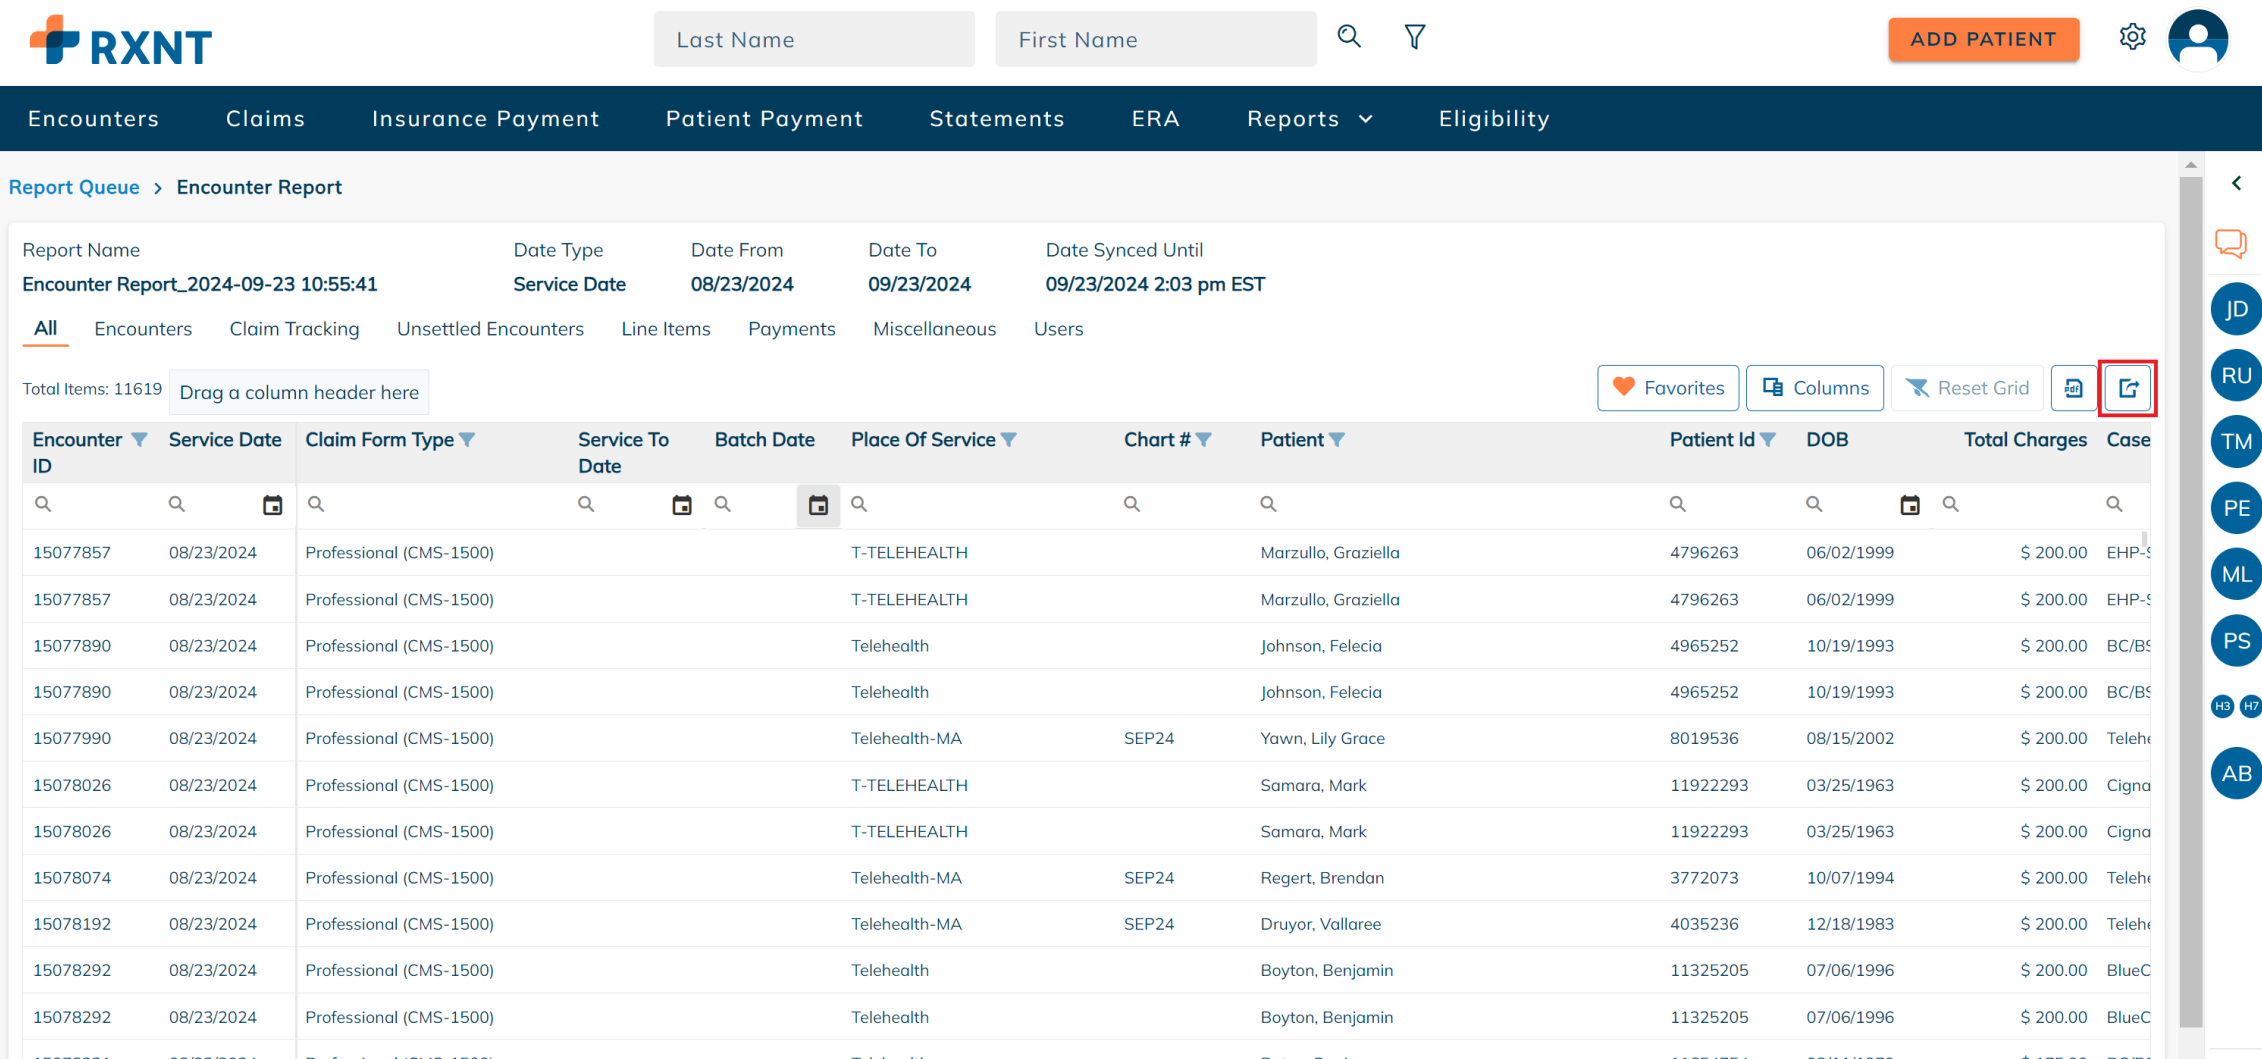Open the Columns chooser button
The image size is (2262, 1059).
point(1814,388)
